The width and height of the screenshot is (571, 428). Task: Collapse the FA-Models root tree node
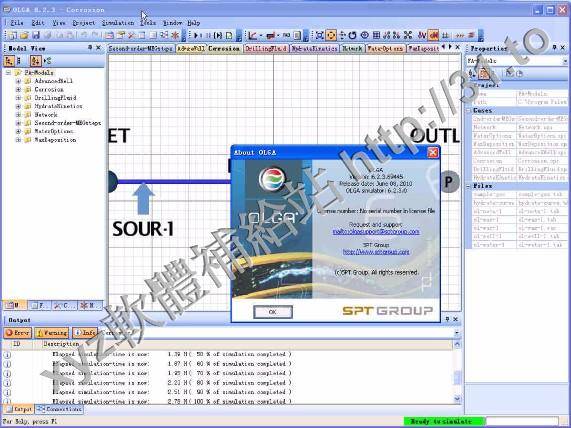[8, 72]
